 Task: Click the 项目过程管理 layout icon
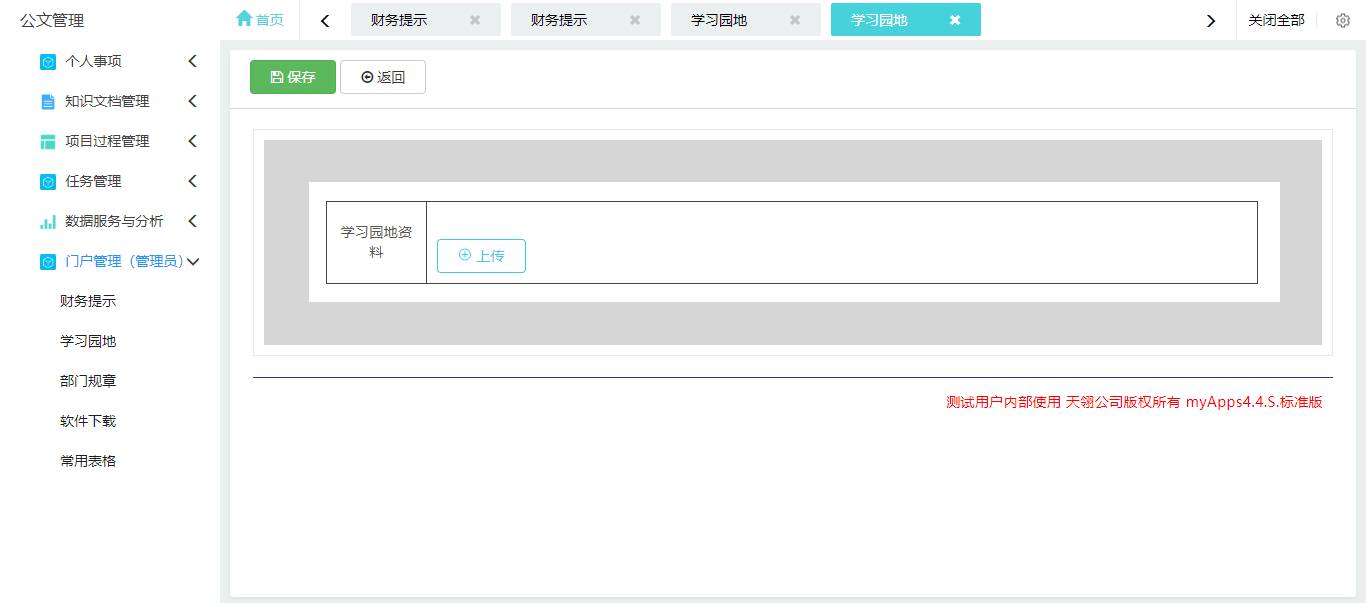click(48, 142)
